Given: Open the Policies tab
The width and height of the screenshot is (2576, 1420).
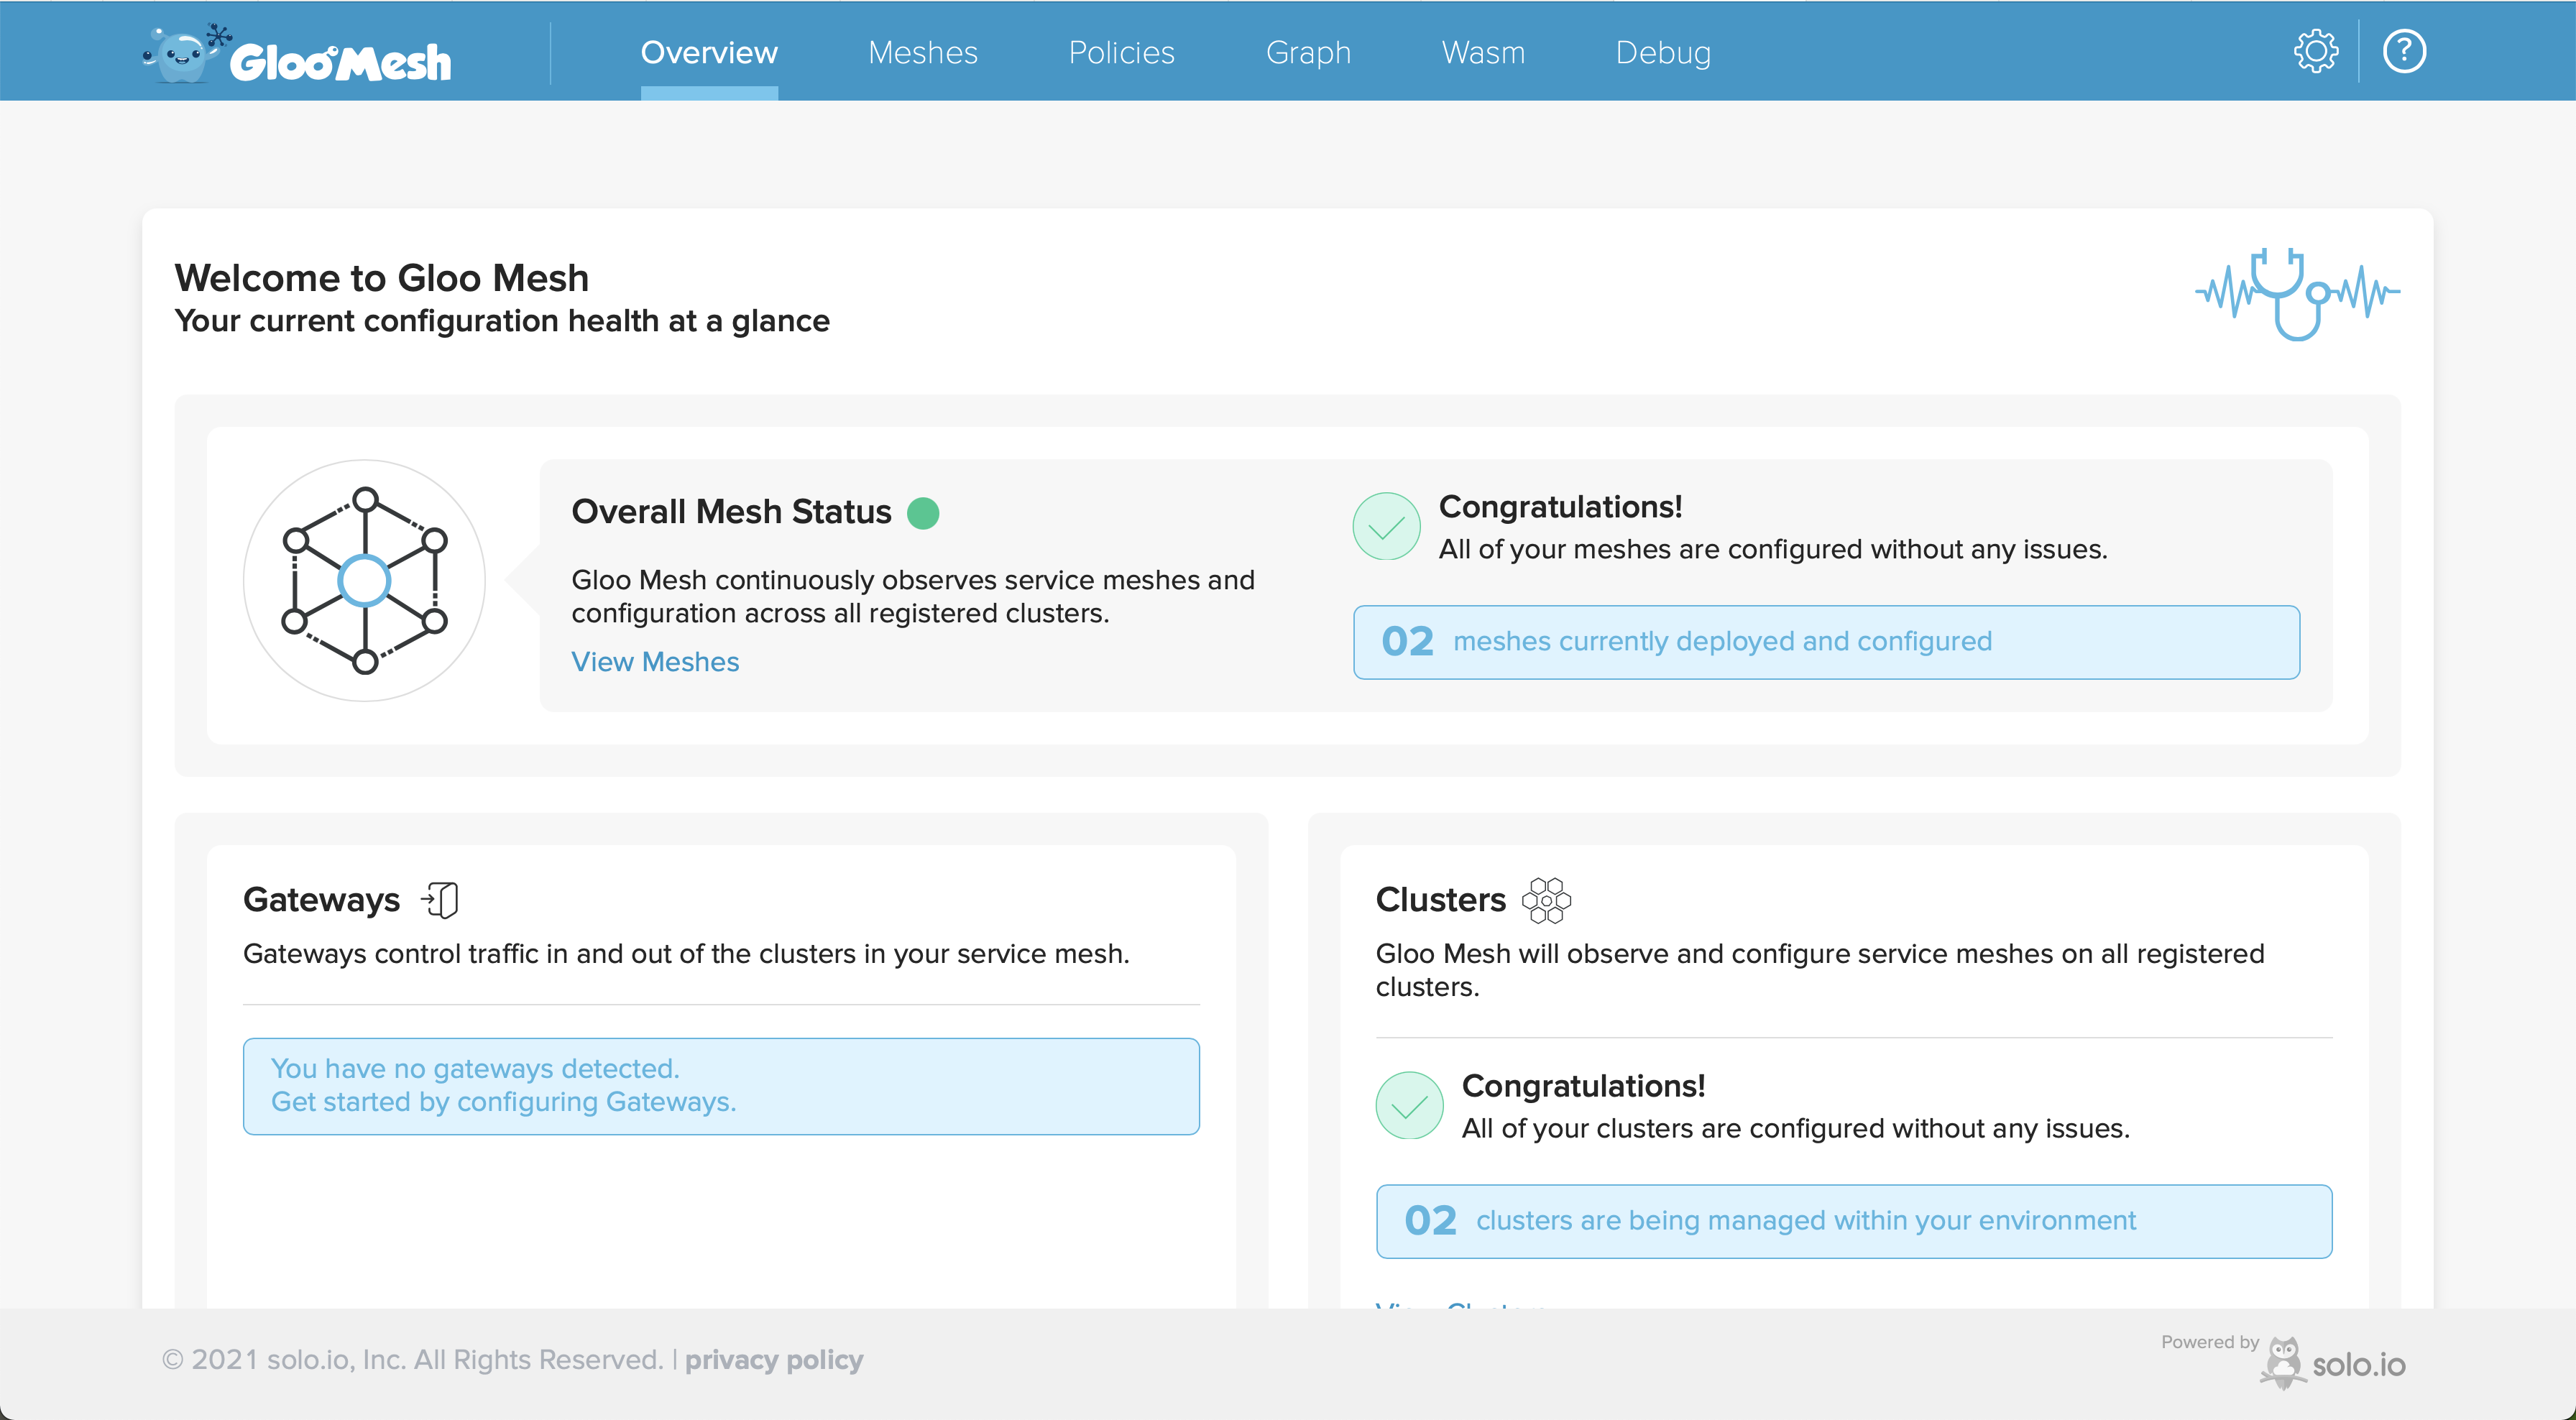Looking at the screenshot, I should (x=1121, y=52).
